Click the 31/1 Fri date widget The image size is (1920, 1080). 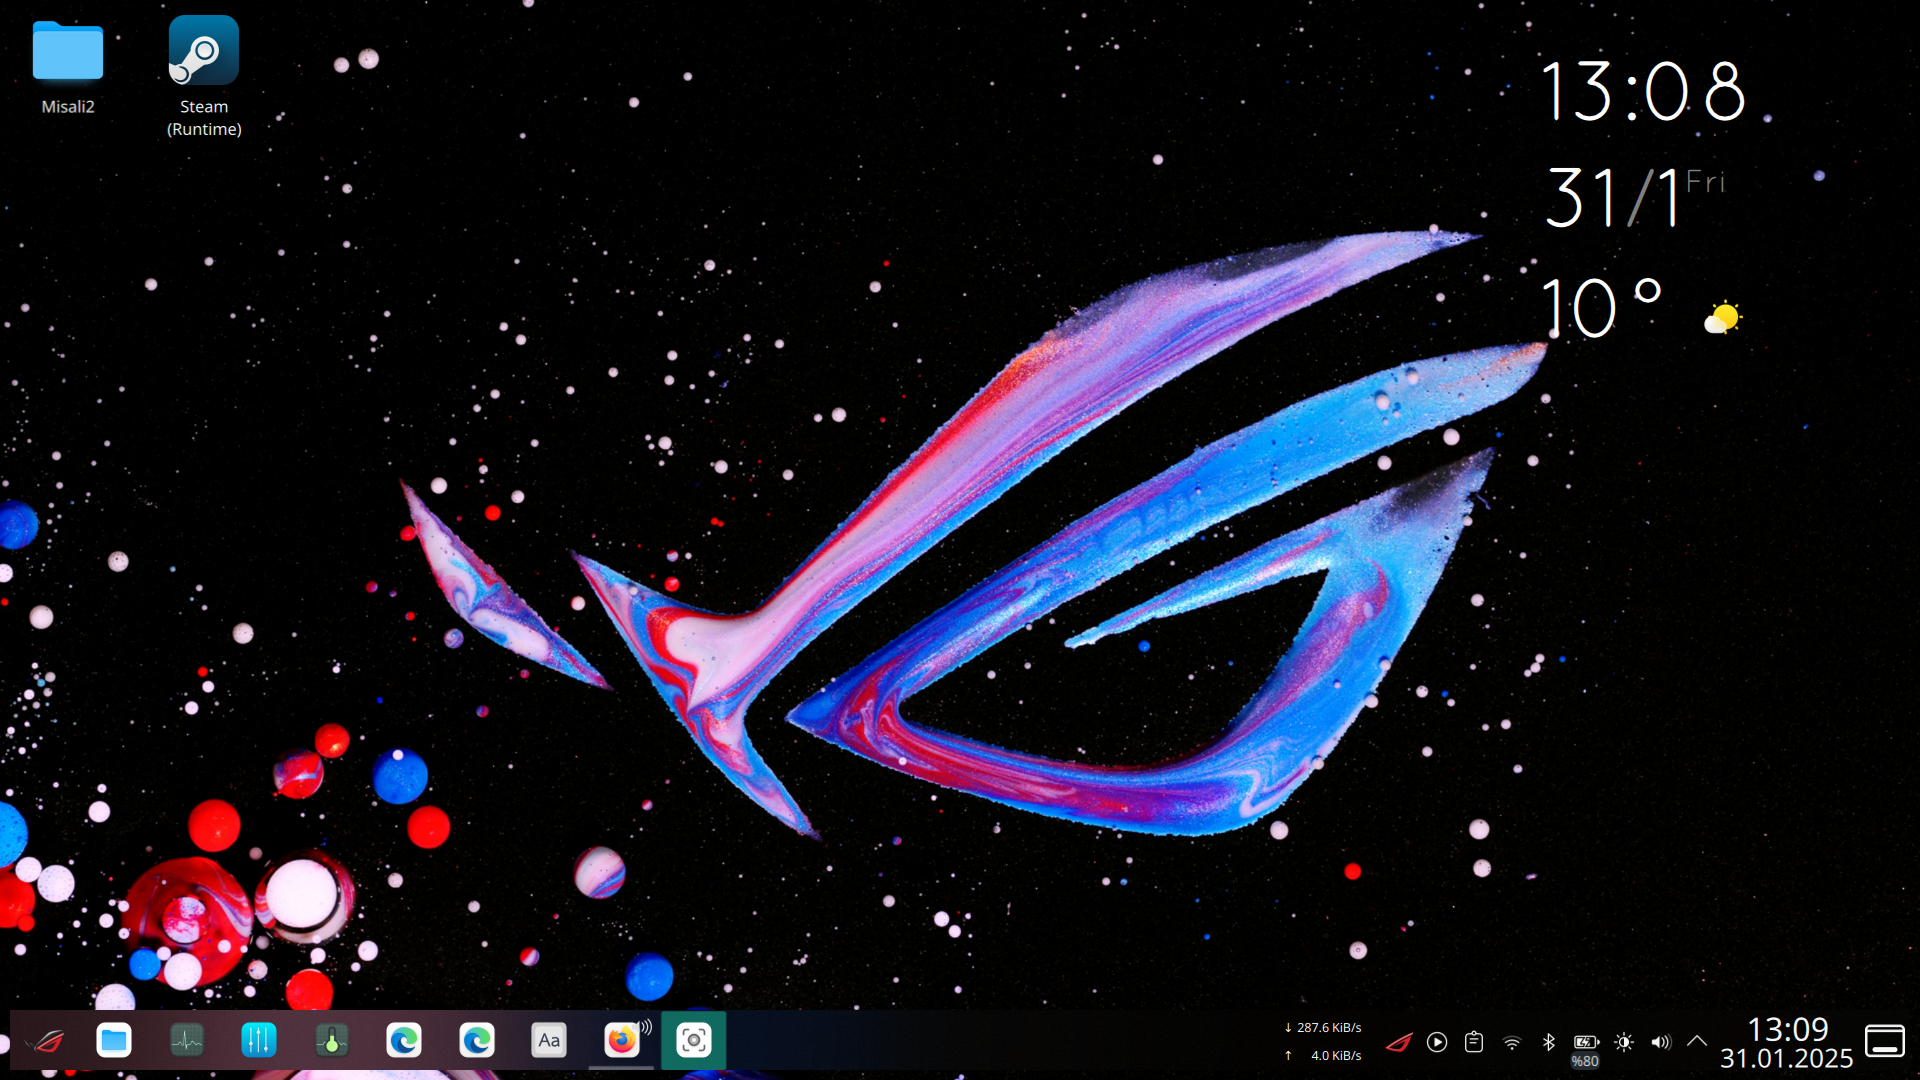click(1634, 196)
